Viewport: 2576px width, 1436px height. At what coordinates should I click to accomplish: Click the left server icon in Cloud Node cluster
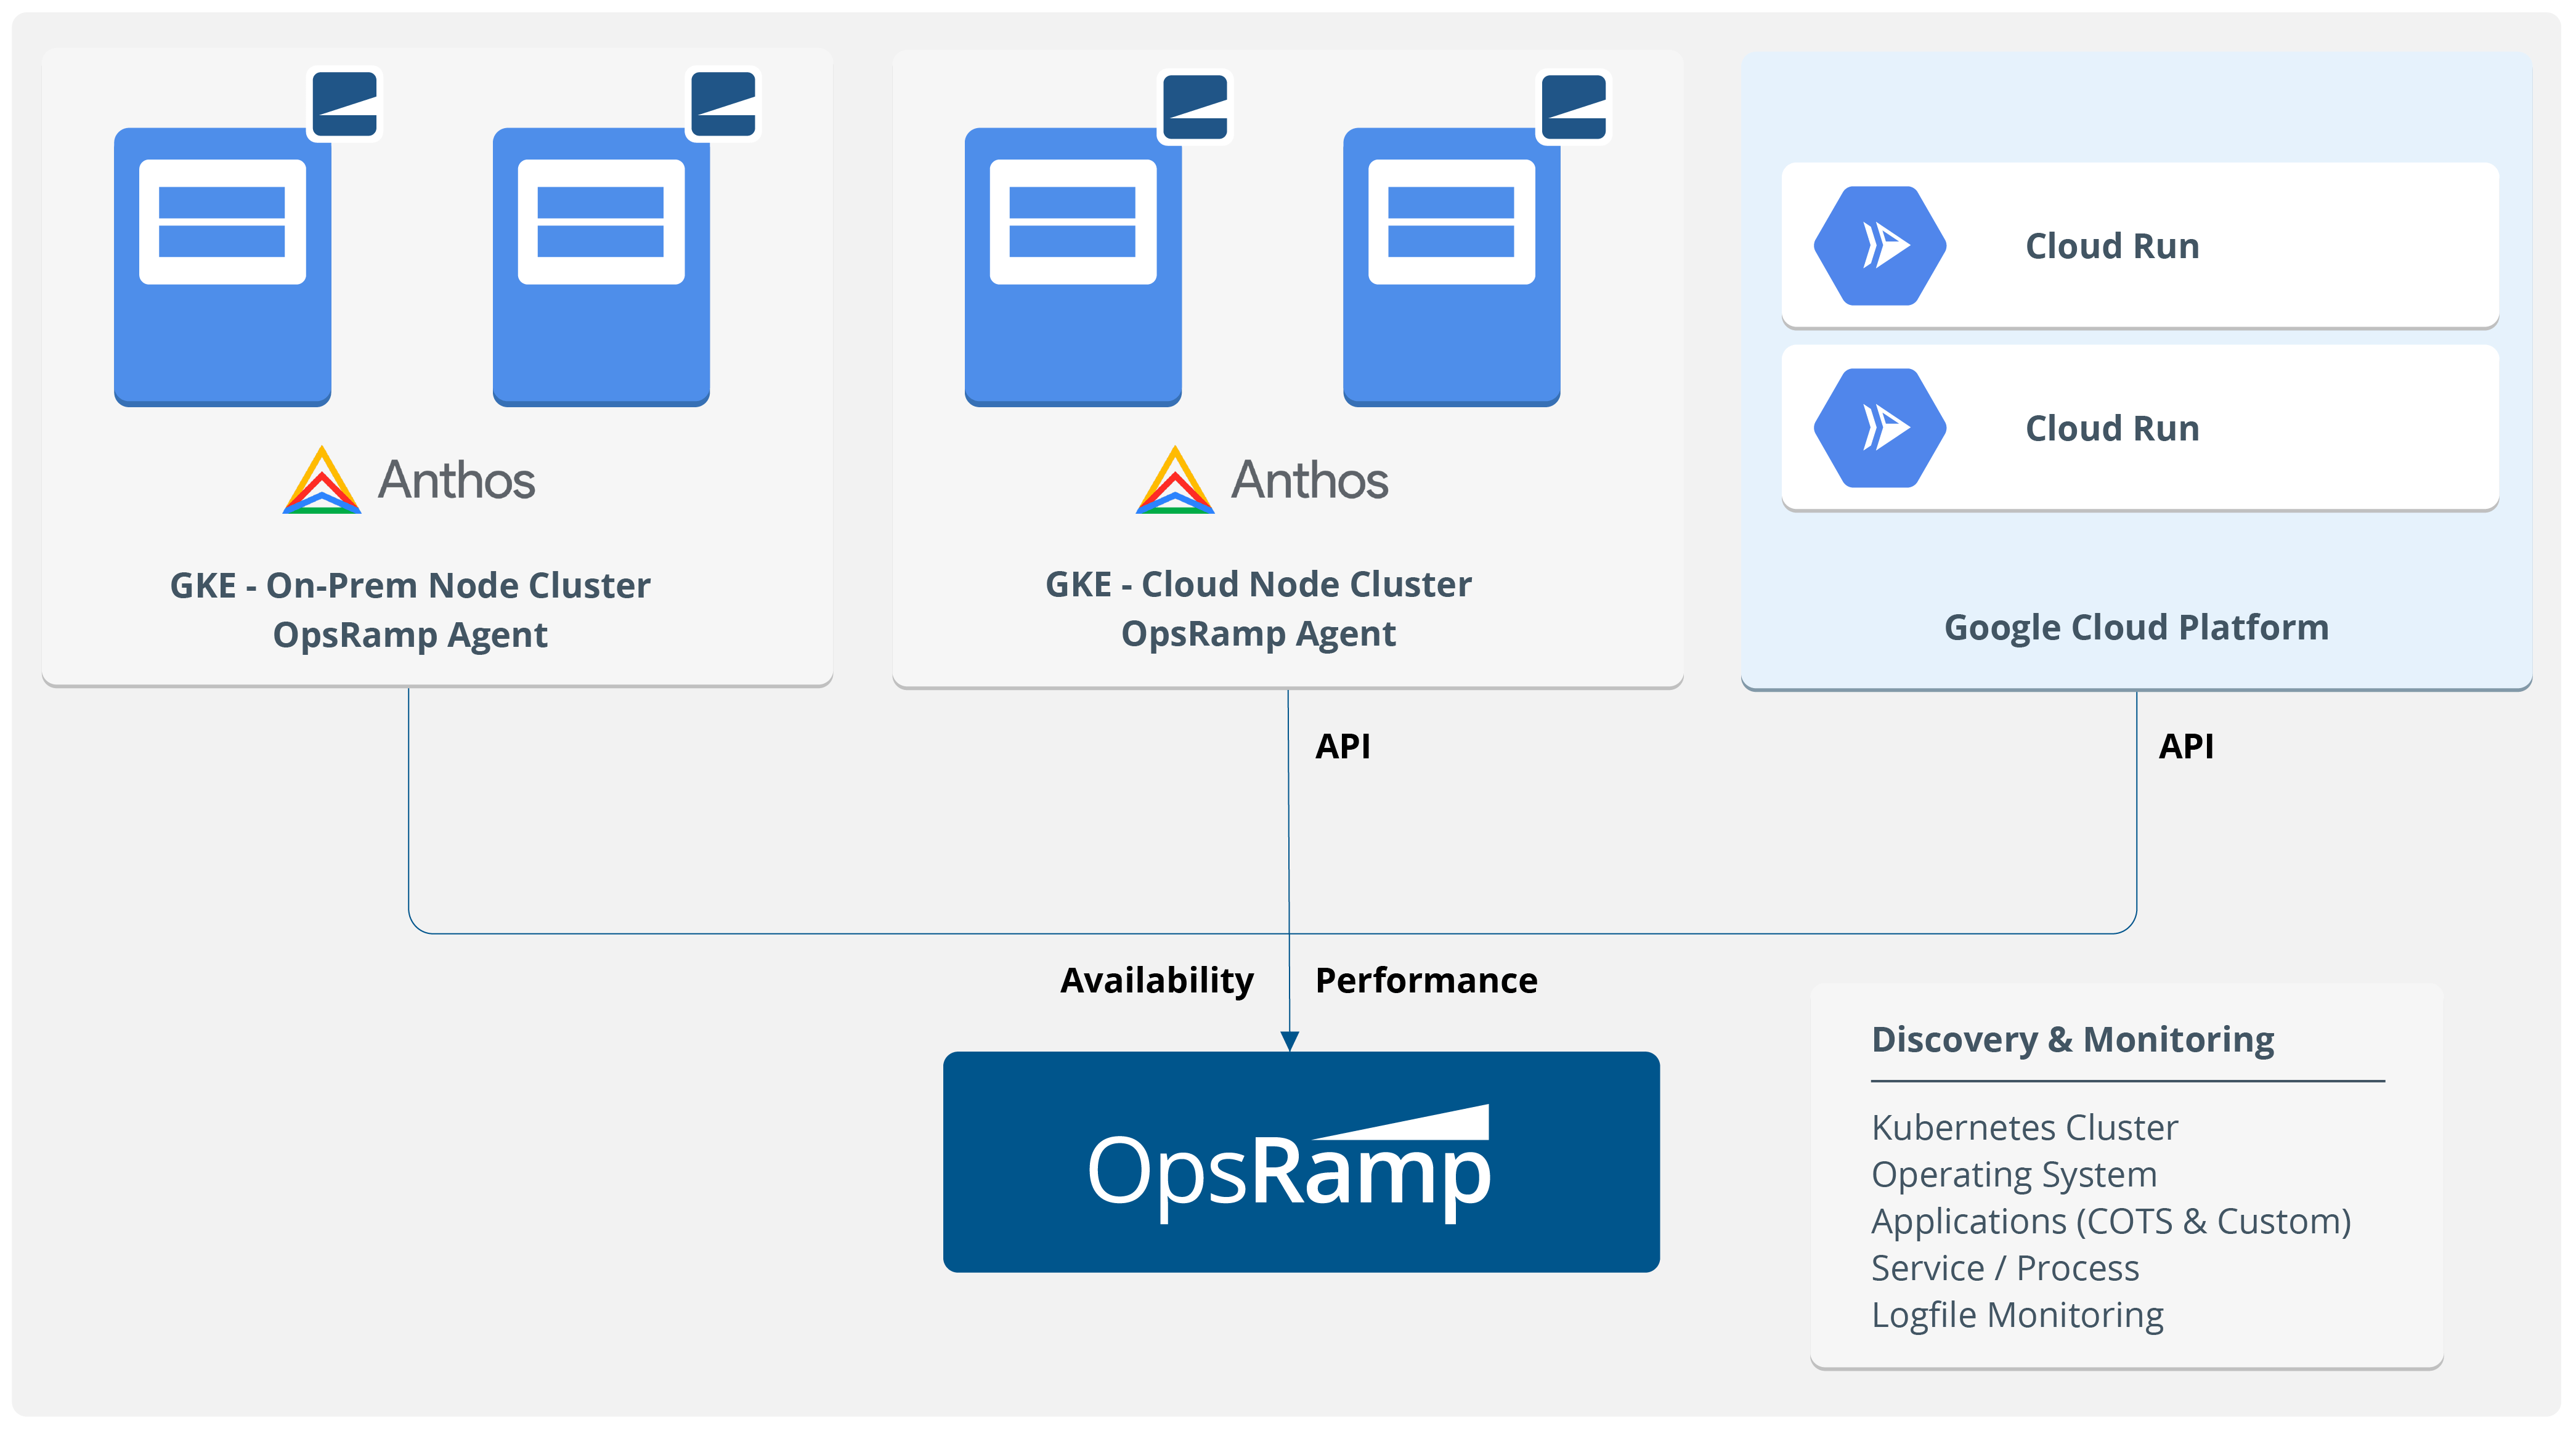click(1073, 266)
